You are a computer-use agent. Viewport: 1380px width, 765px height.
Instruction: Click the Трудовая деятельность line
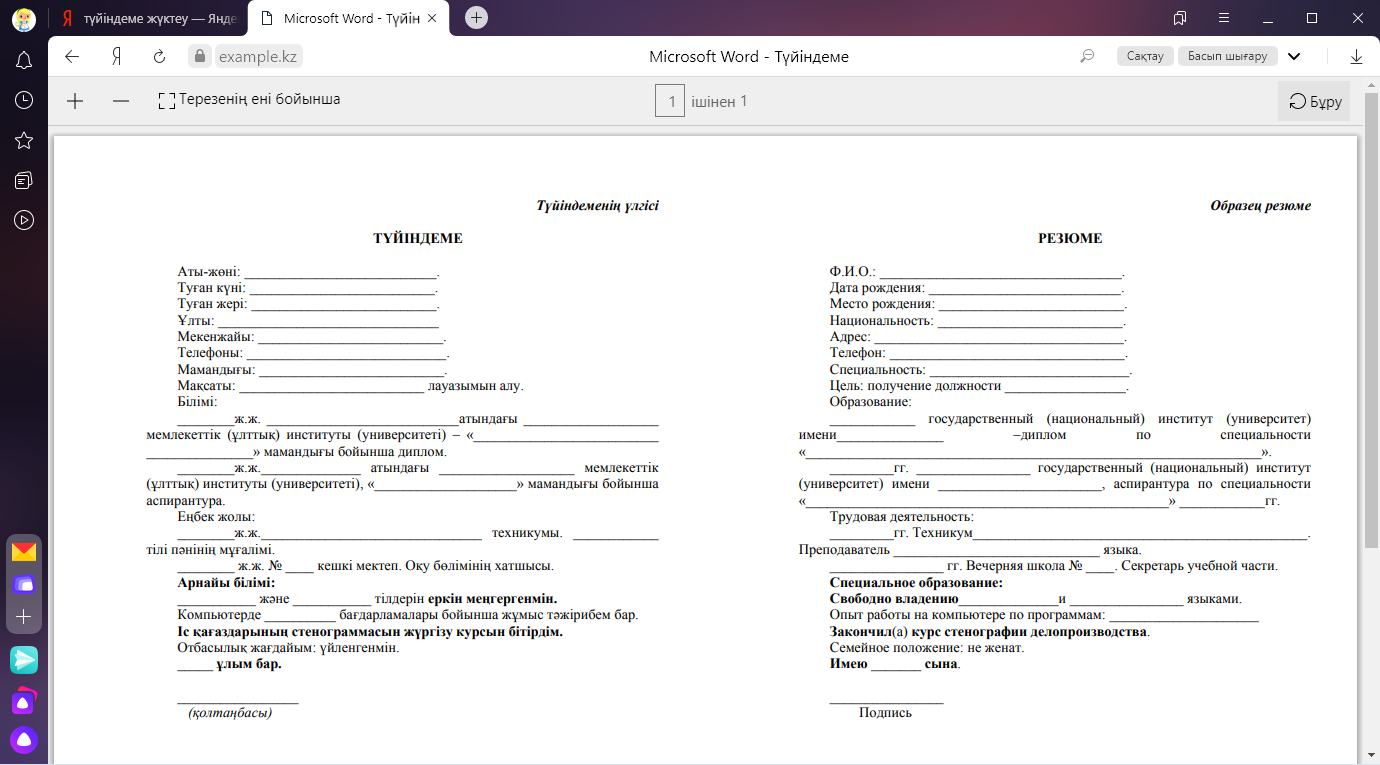(x=902, y=517)
